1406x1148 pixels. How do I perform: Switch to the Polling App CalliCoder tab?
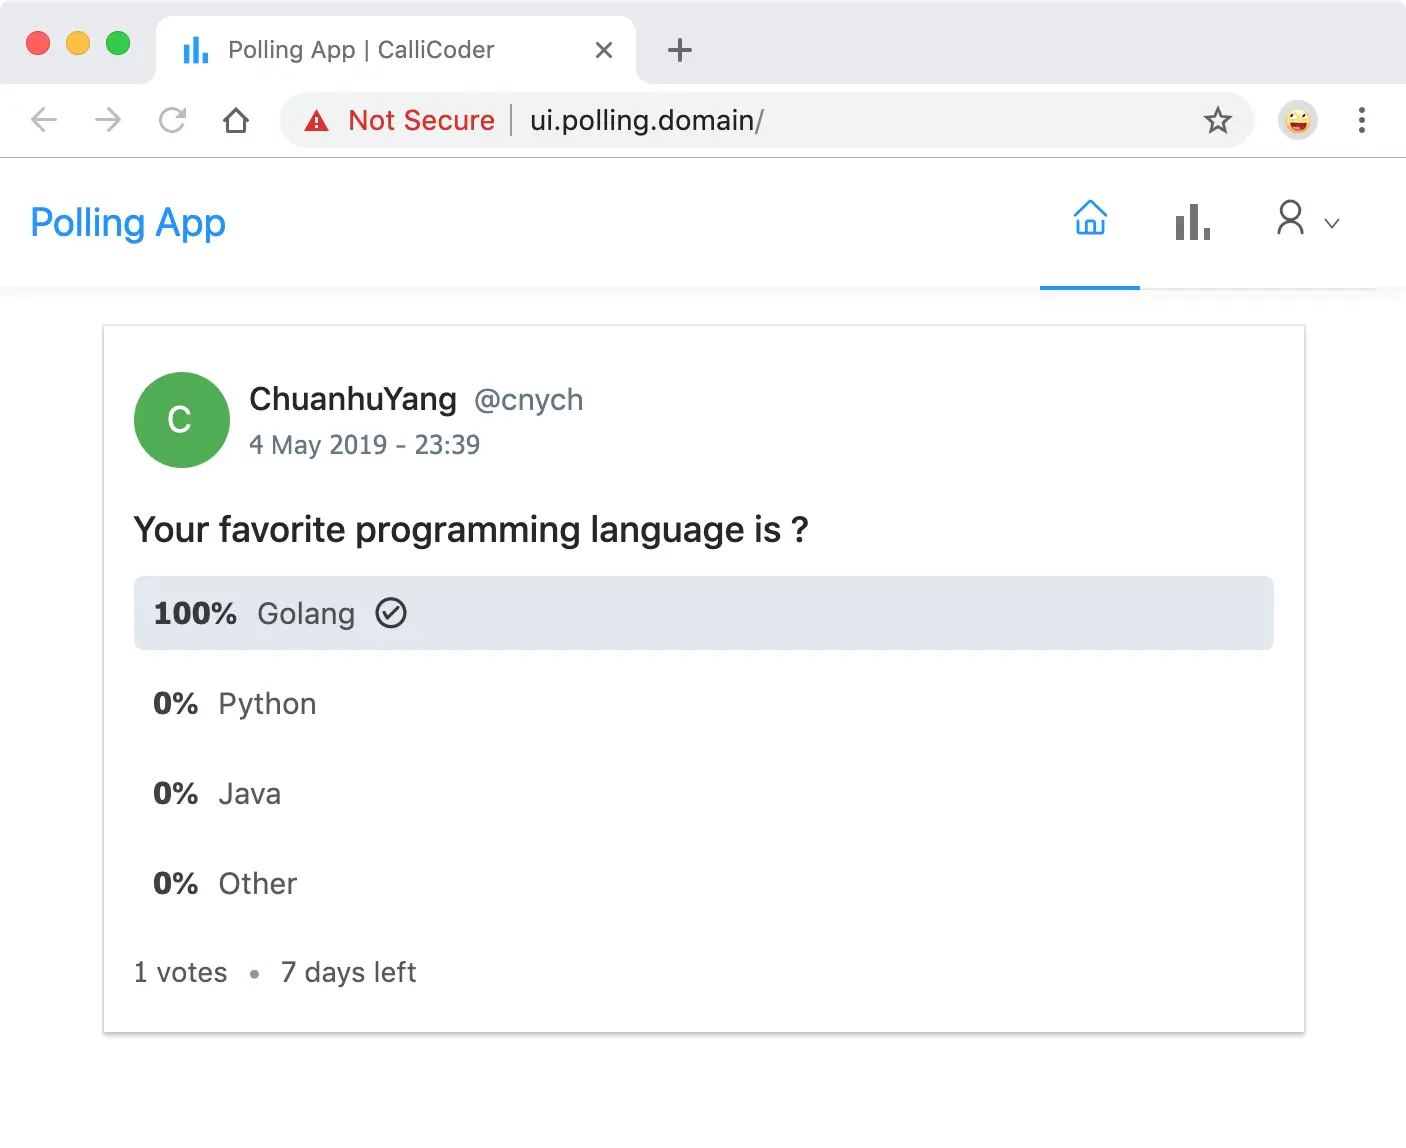pos(360,49)
